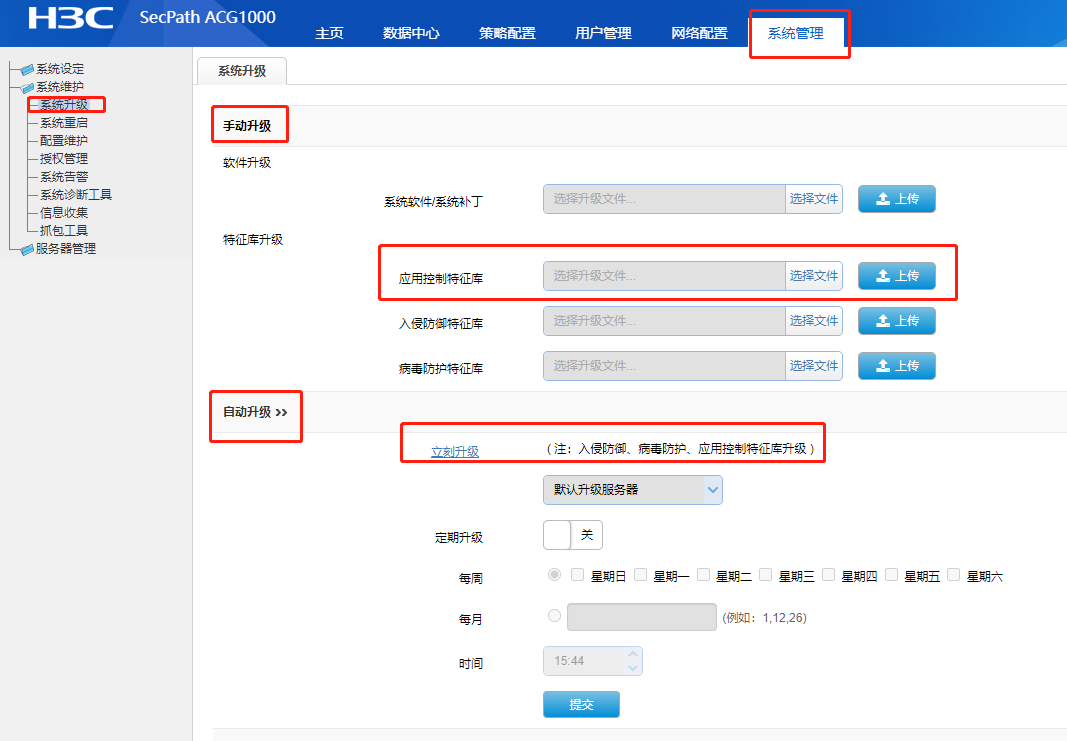Select 授权管理 in the sidebar tree
This screenshot has height=741, width=1067.
click(x=64, y=159)
